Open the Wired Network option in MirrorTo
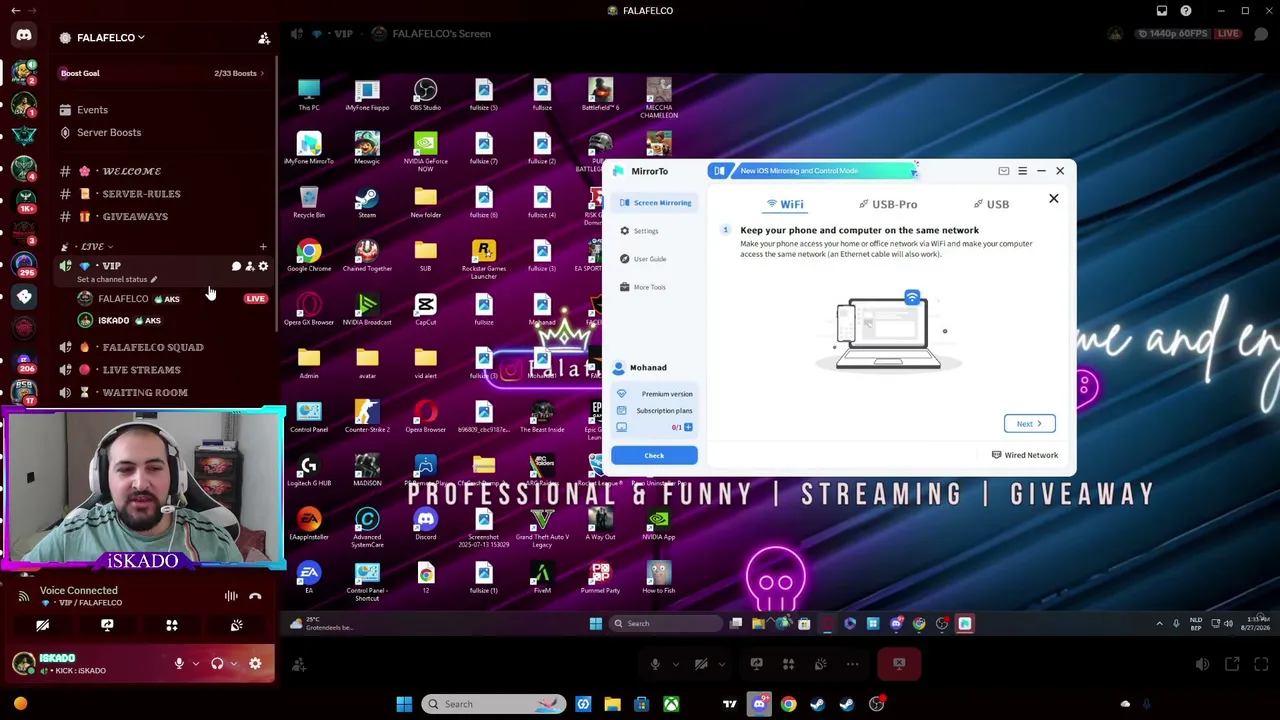This screenshot has width=1280, height=720. point(1025,455)
